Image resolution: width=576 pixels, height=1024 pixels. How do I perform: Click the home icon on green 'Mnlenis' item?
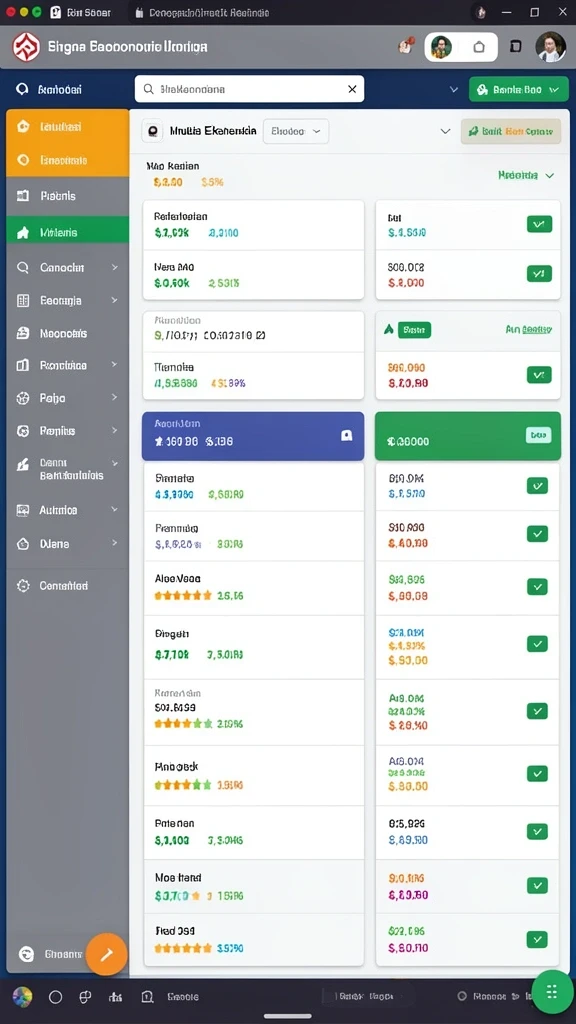coord(23,232)
